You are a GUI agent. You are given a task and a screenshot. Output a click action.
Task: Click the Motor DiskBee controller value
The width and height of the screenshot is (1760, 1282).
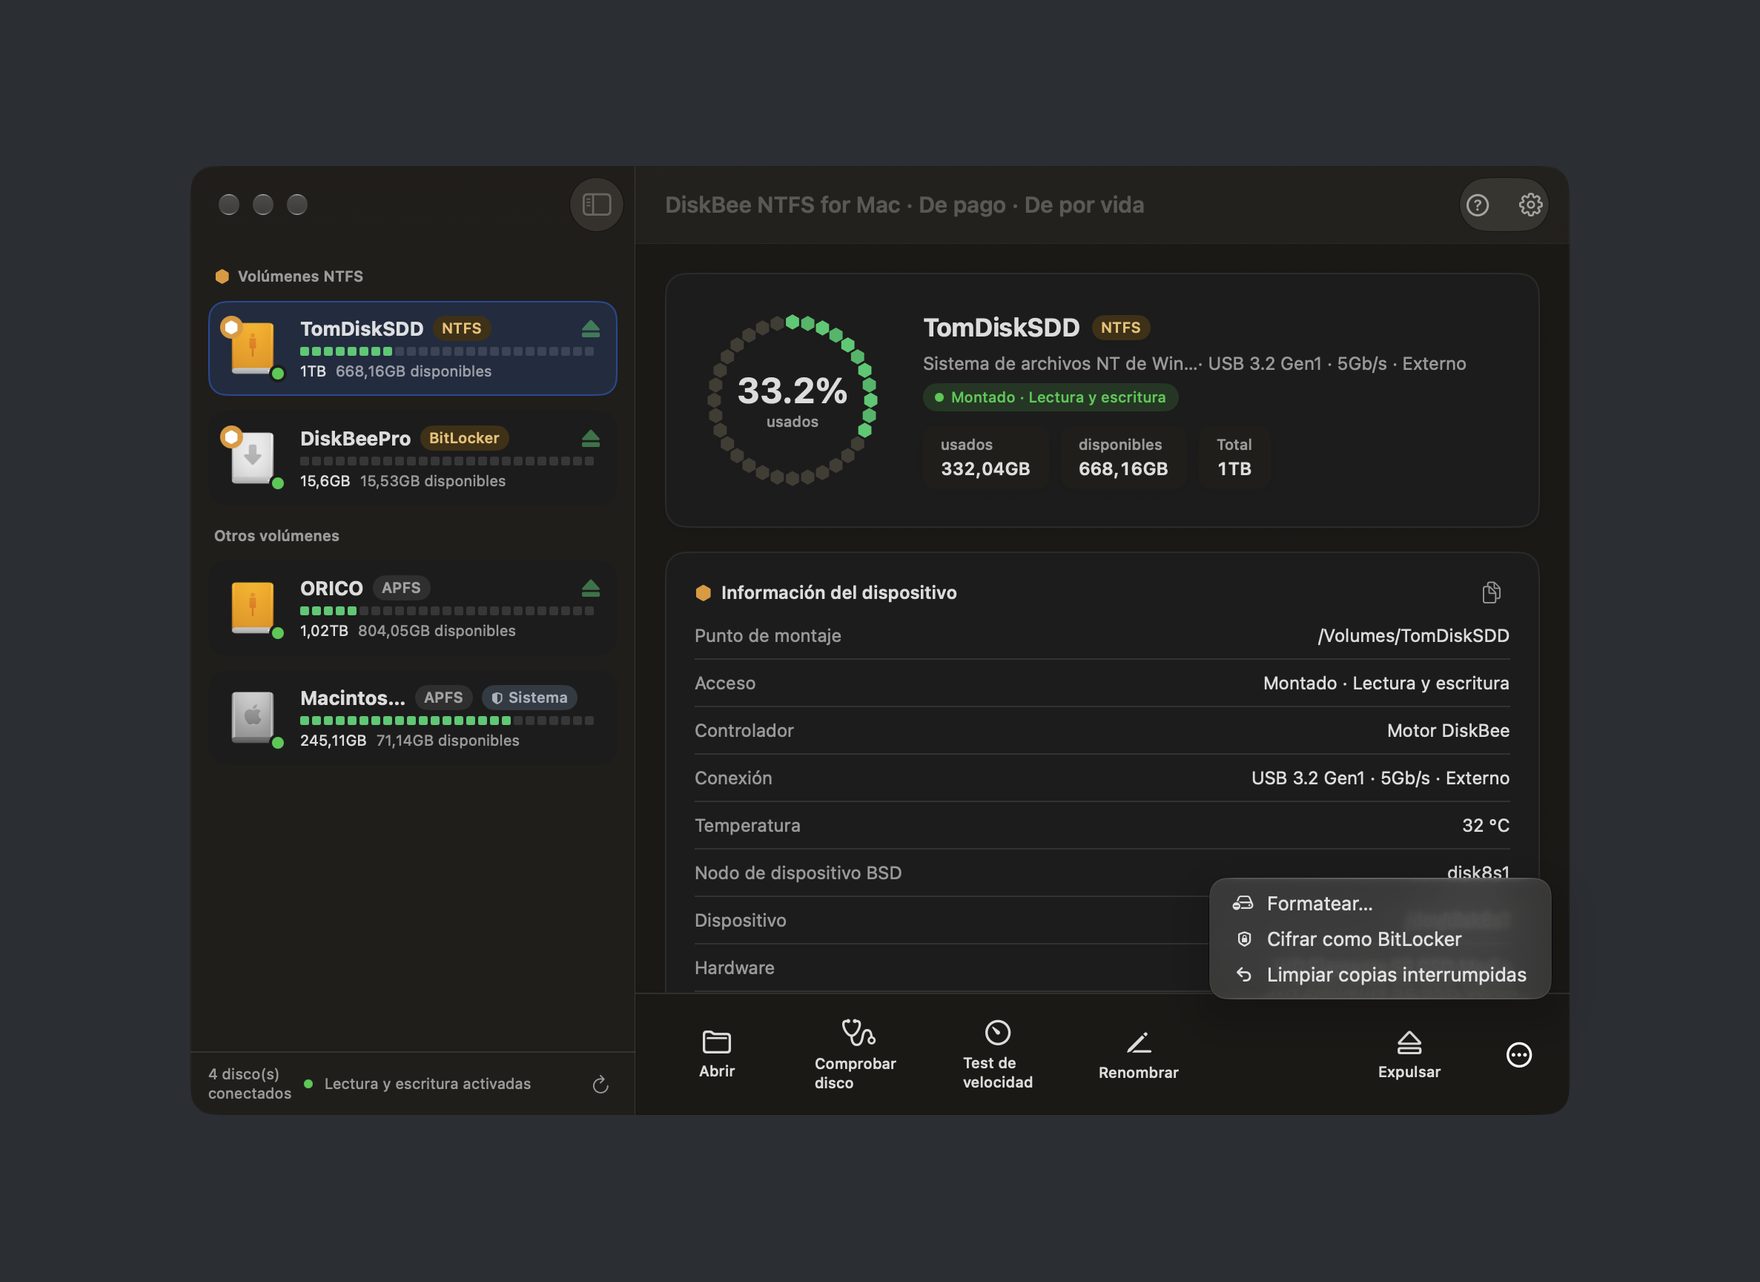[x=1448, y=731]
